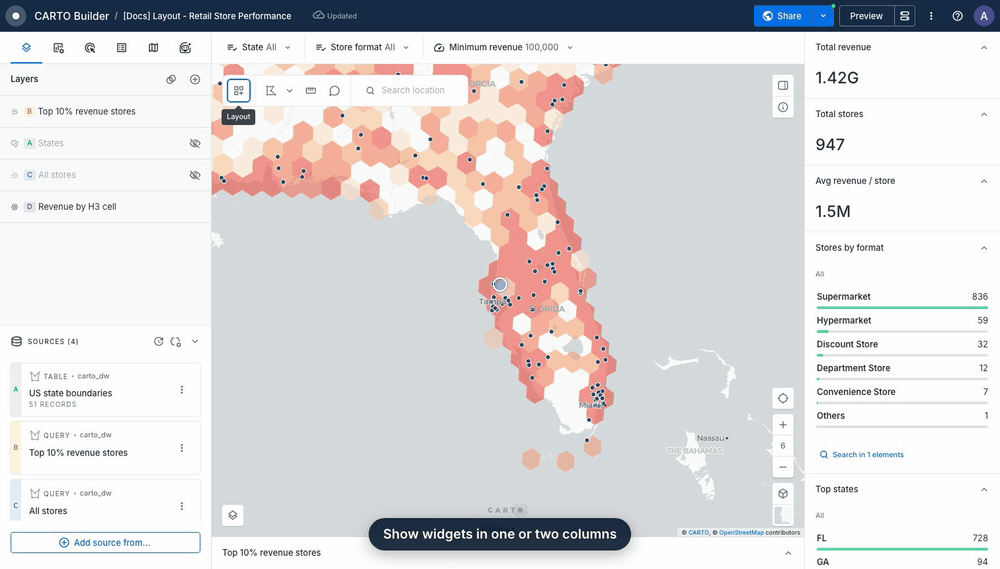
Task: Select the Department Store category row
Action: [x=902, y=371]
